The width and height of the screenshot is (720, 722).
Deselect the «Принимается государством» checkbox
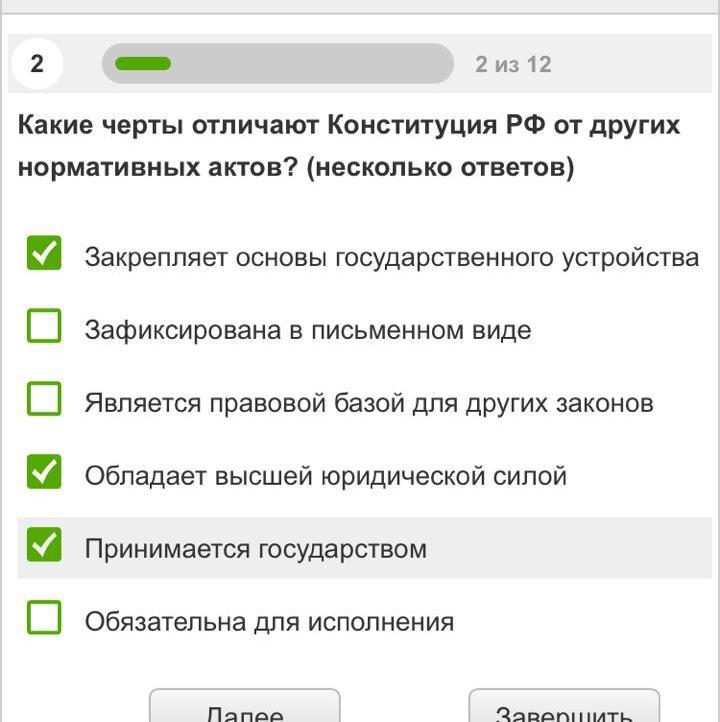click(44, 546)
